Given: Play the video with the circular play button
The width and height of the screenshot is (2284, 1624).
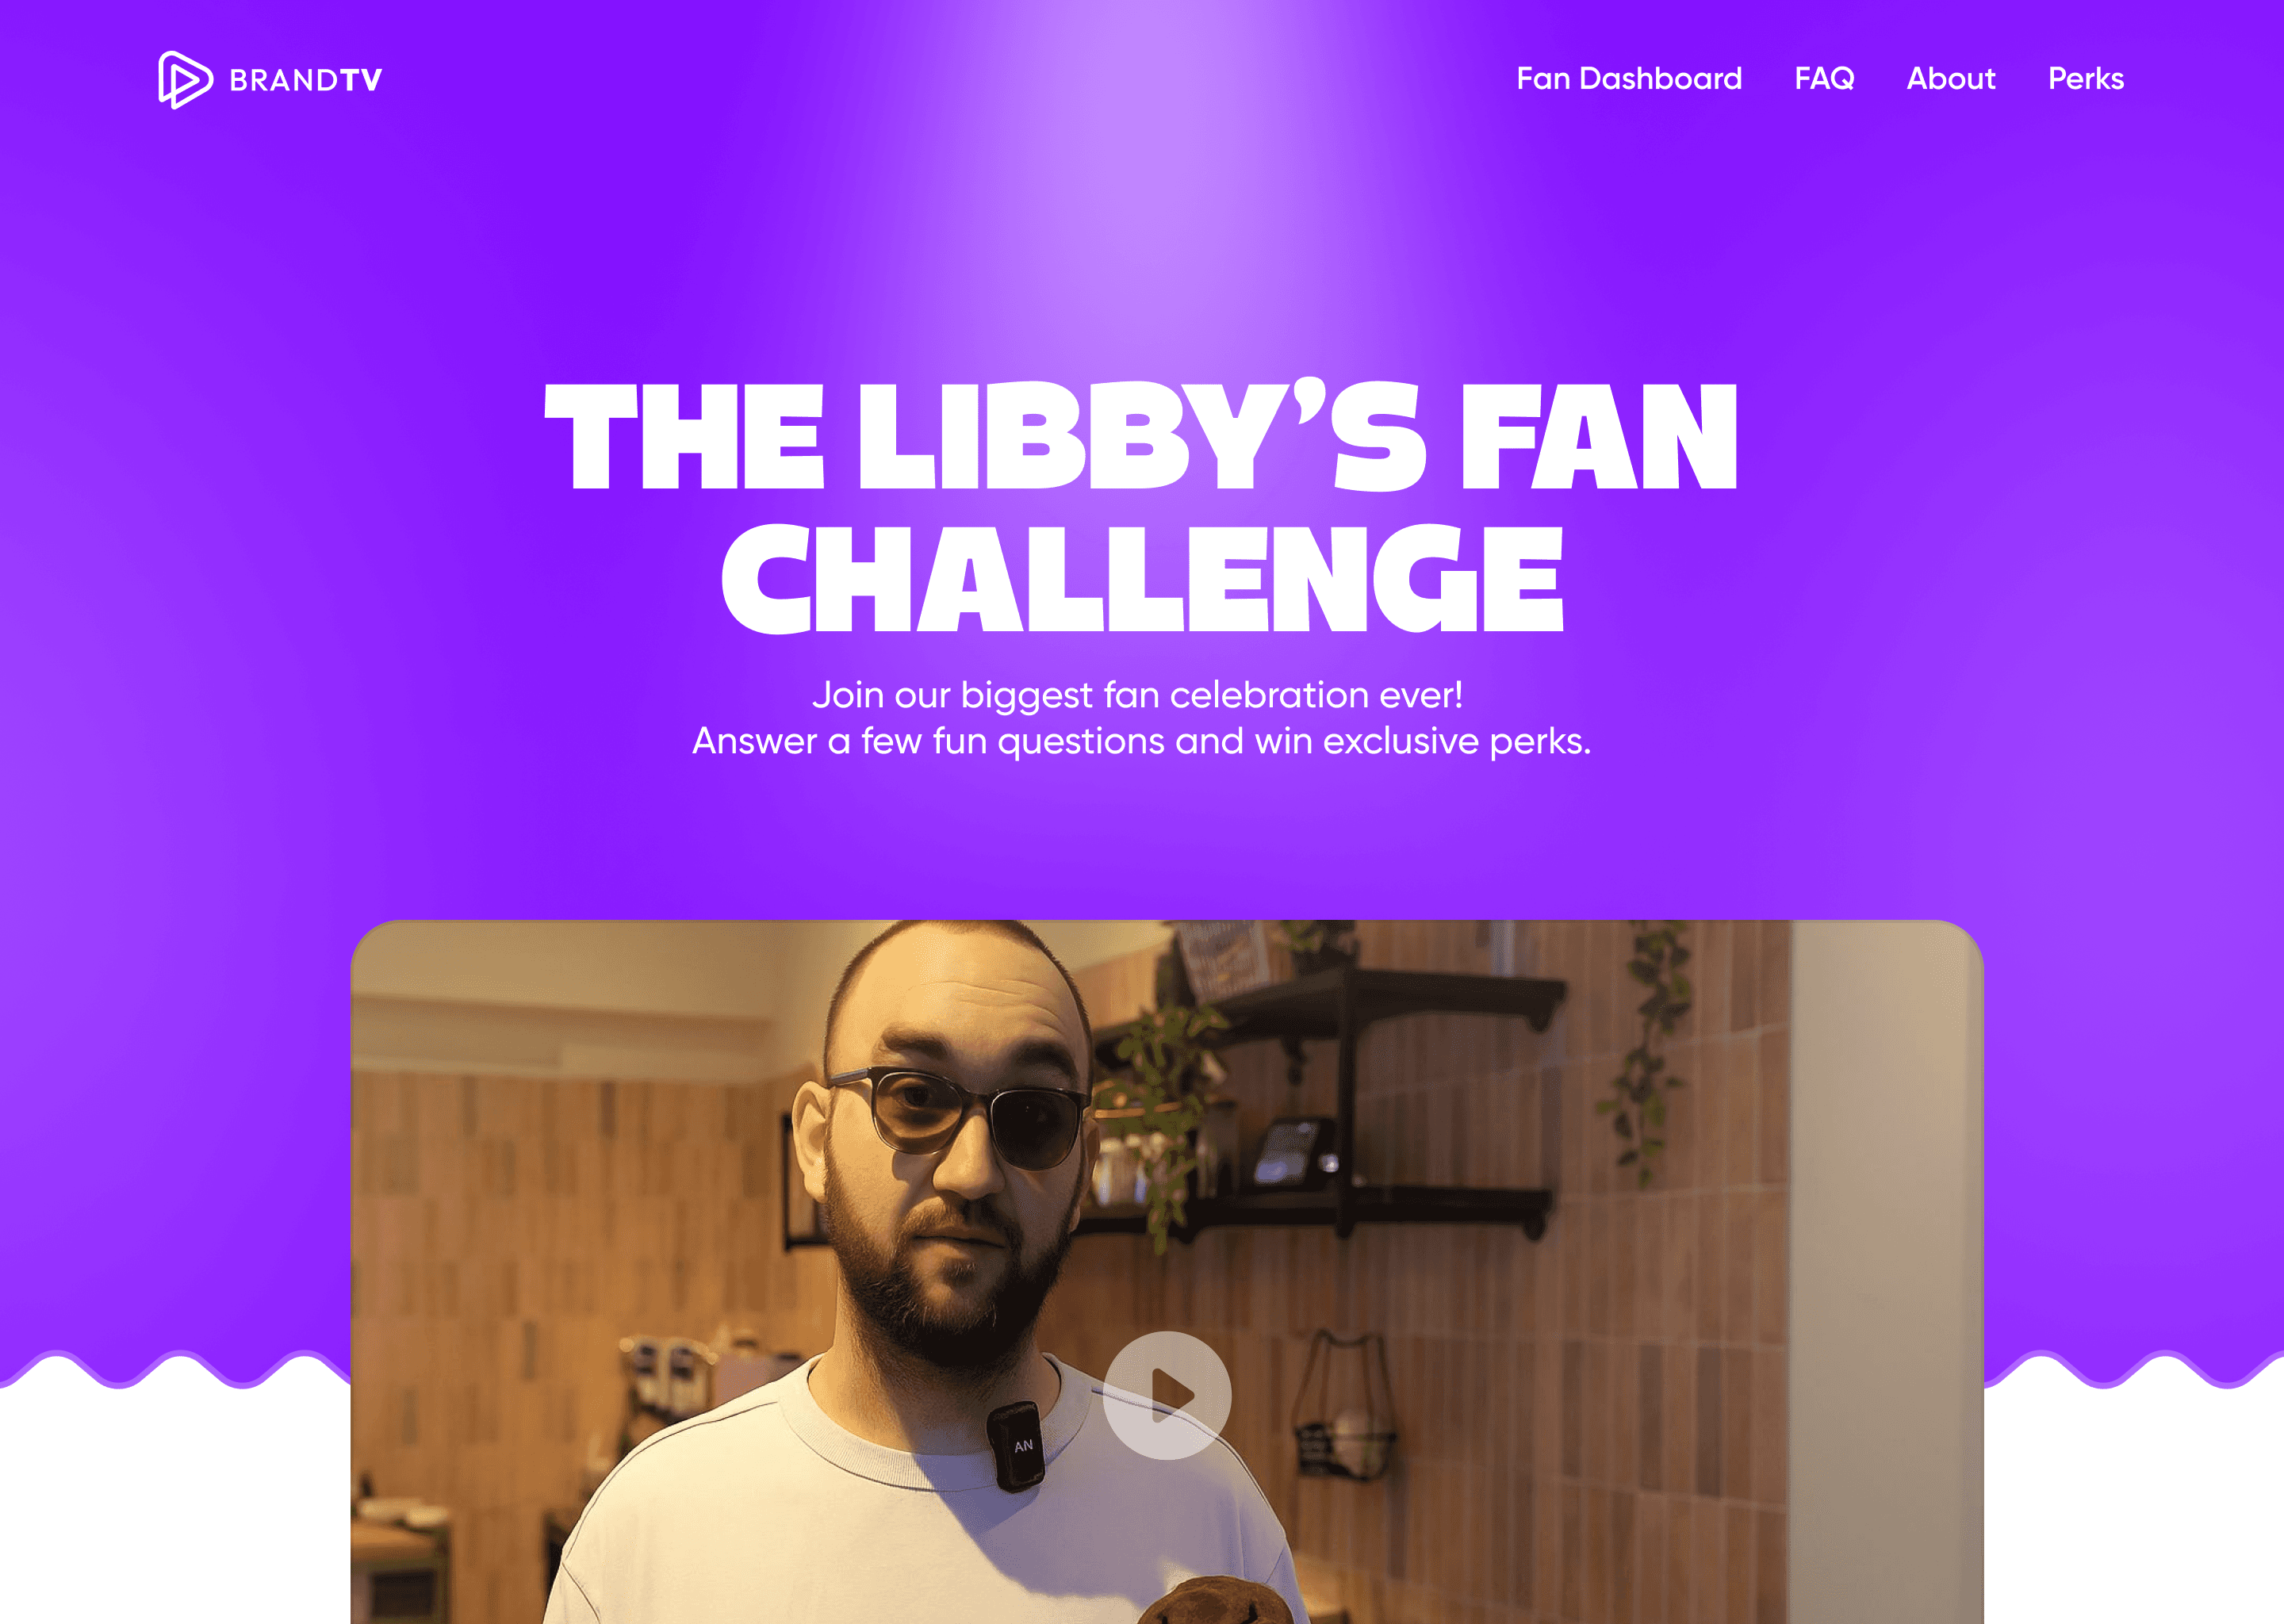Looking at the screenshot, I should (1167, 1395).
